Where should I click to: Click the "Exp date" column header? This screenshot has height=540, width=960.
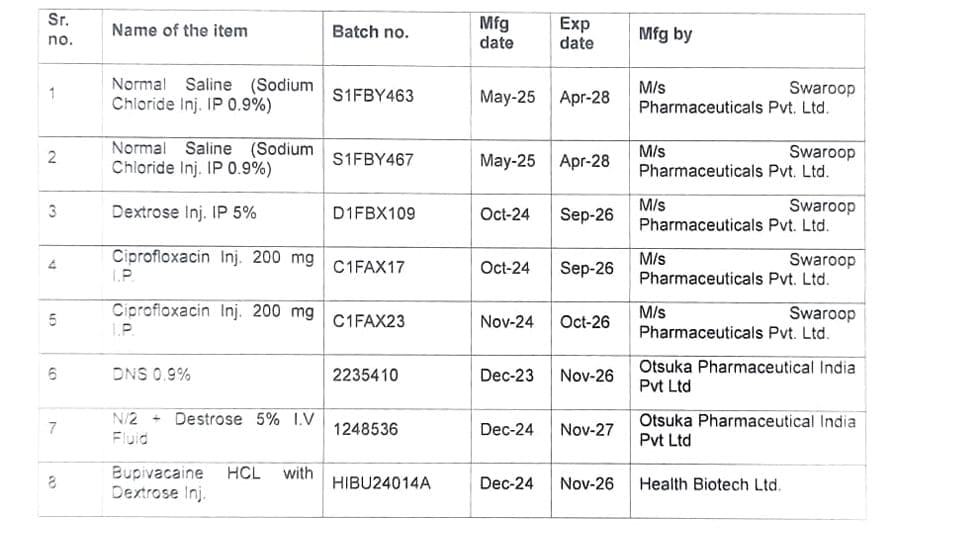click(576, 33)
